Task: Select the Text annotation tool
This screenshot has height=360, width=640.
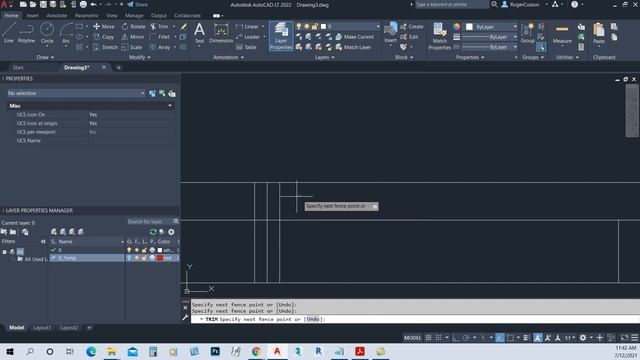Action: click(199, 33)
